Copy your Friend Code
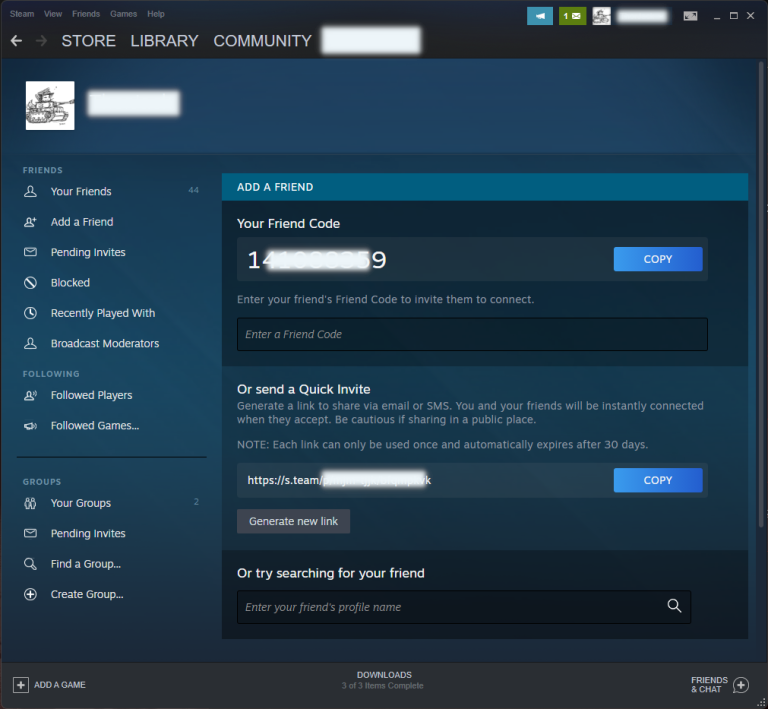The width and height of the screenshot is (768, 709). [x=657, y=259]
